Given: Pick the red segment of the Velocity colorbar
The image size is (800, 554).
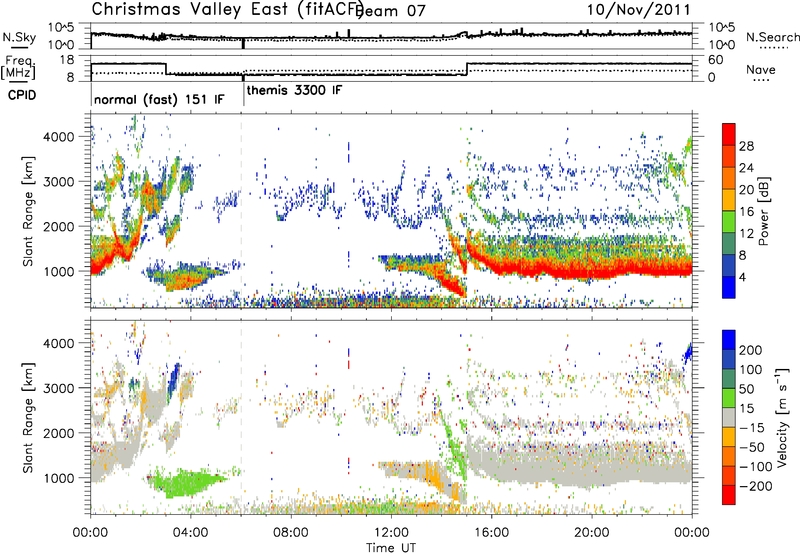Looking at the screenshot, I should [729, 495].
